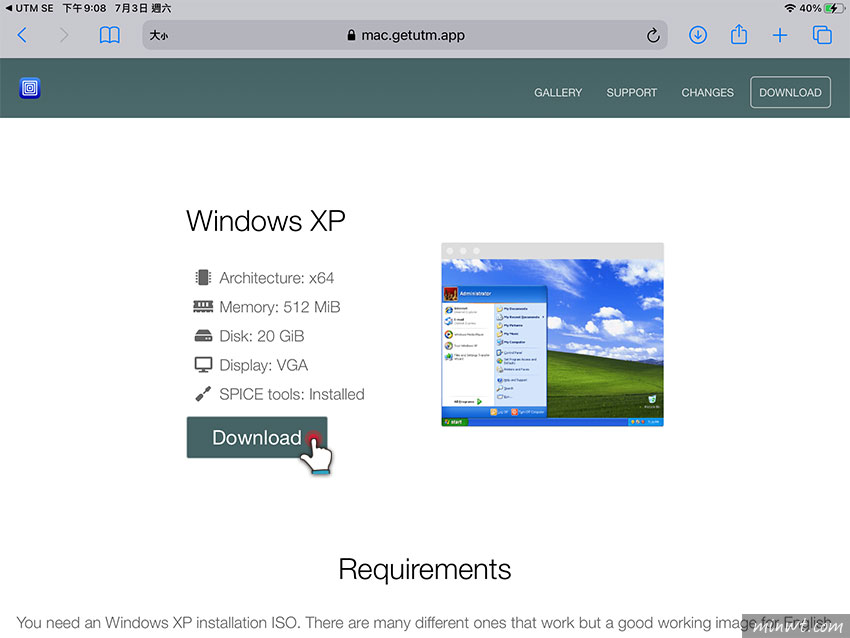
Task: Click the status bar clock time
Action: coord(84,8)
